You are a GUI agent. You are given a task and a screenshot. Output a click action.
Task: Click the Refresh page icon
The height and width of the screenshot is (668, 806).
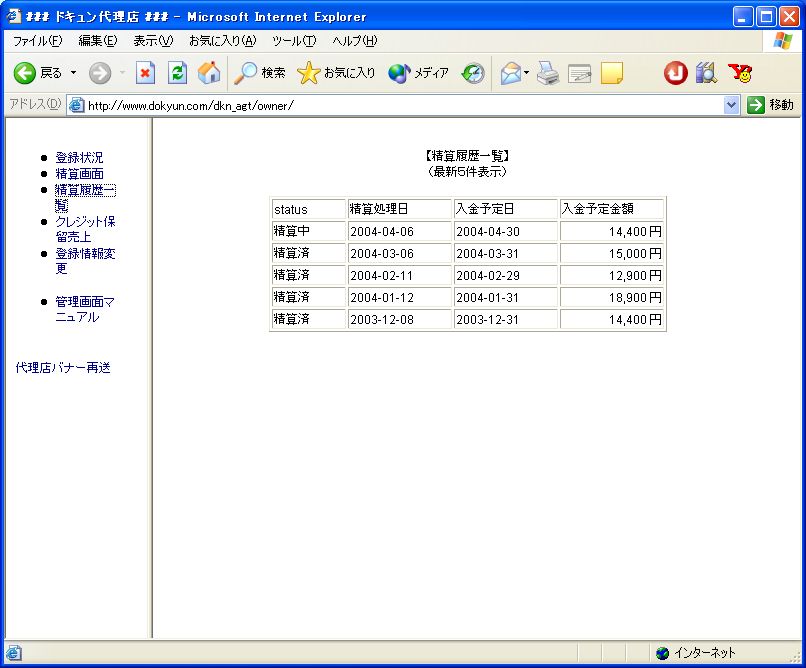(177, 73)
